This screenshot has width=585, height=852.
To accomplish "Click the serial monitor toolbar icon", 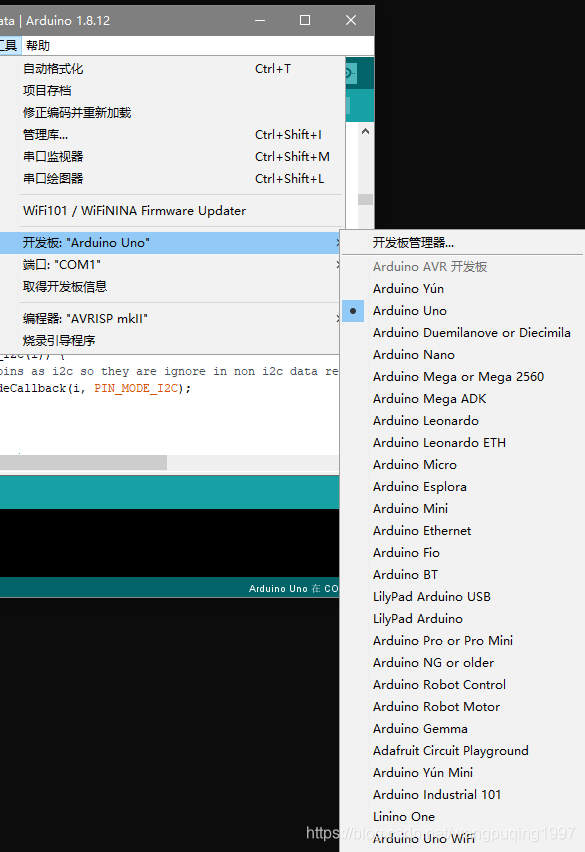I will point(351,73).
